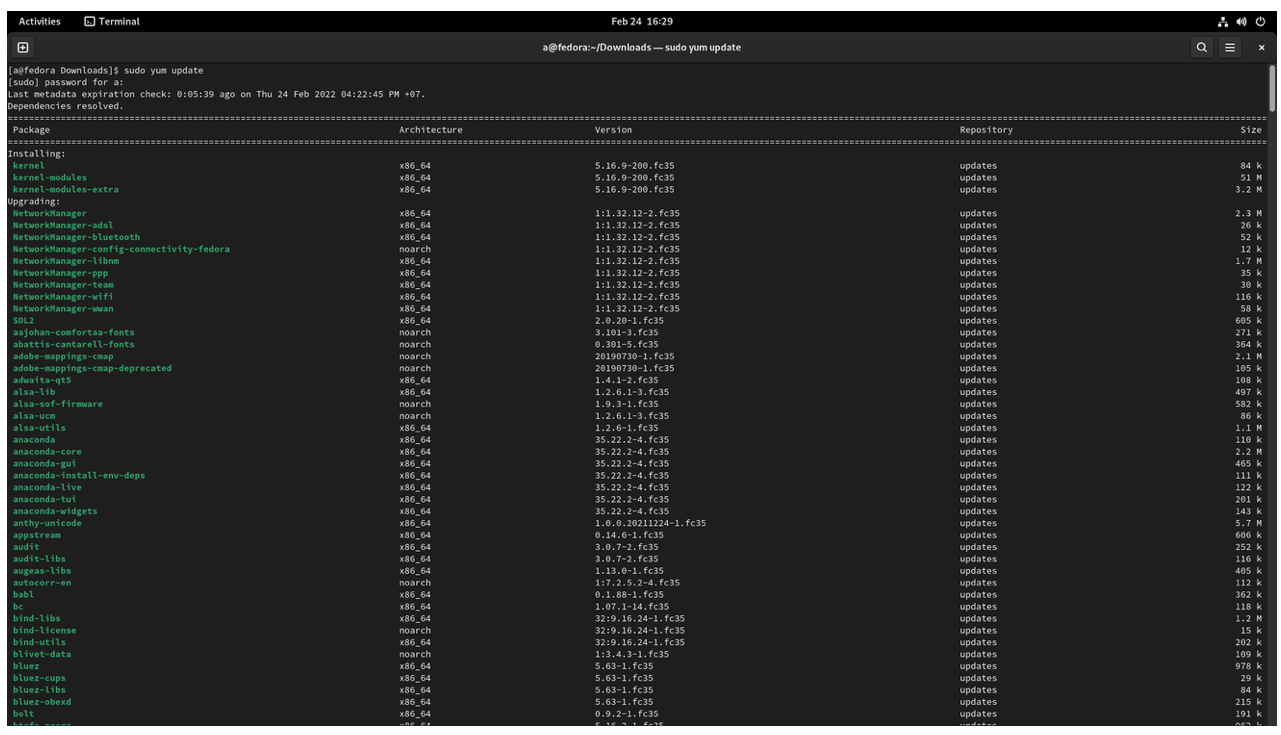Screen dimensions: 1281x735
Task: Click the NetworkManager-wifi package name
Action: 63,297
